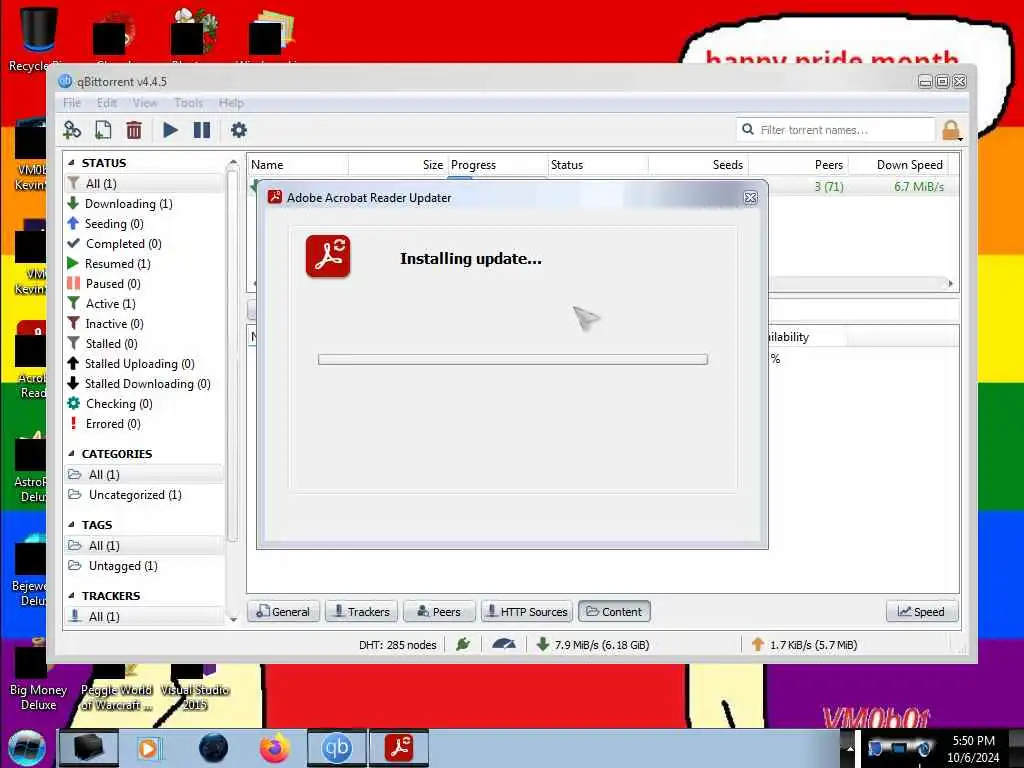Open the File menu in qBittorrent
Image resolution: width=1024 pixels, height=768 pixels.
(x=72, y=103)
